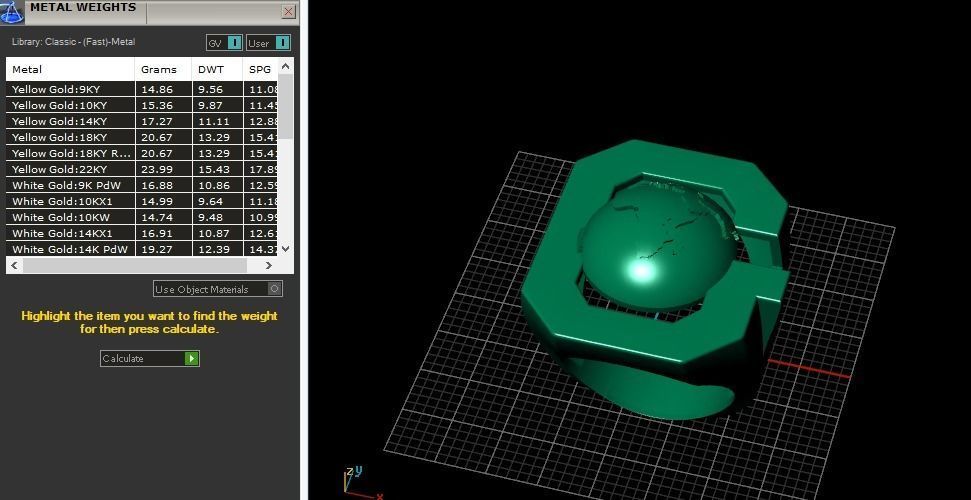Click the vertical scrollbar thumb of metal table
Image resolution: width=971 pixels, height=500 pixels.
(285, 106)
